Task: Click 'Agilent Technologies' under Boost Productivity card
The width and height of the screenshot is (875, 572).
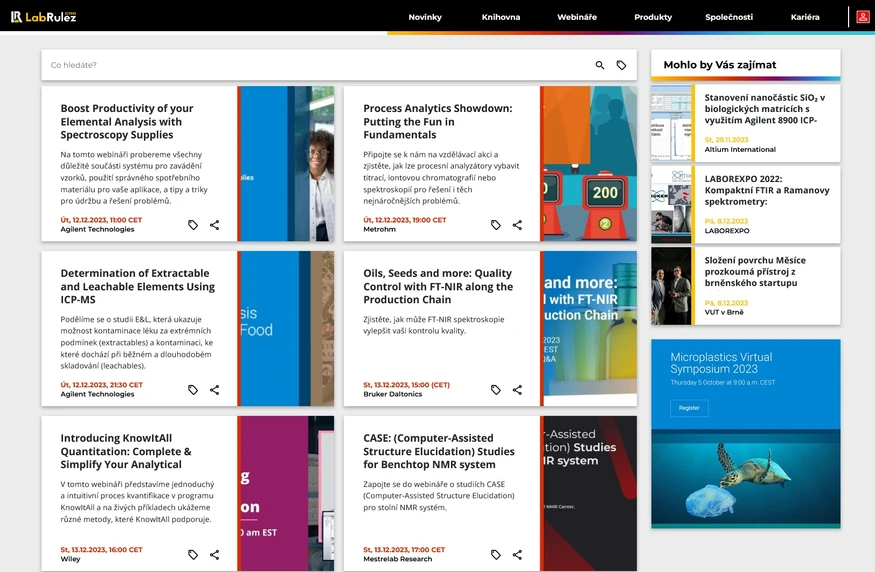Action: (97, 229)
